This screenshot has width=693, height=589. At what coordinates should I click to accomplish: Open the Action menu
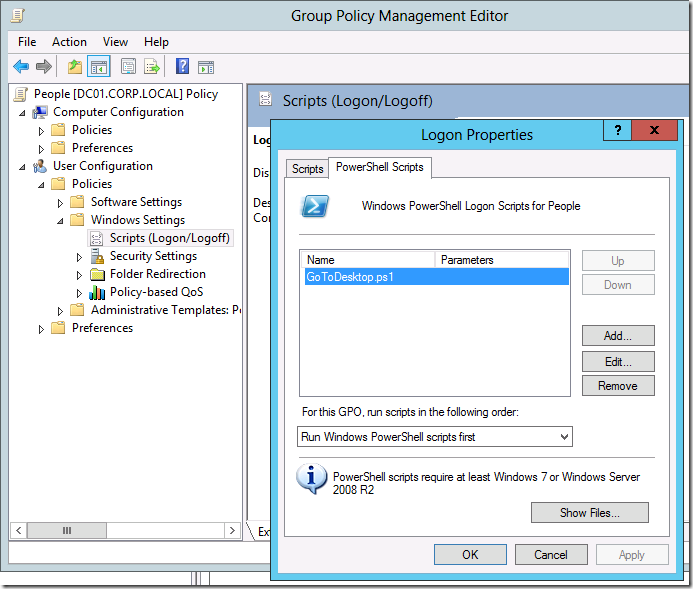point(69,42)
